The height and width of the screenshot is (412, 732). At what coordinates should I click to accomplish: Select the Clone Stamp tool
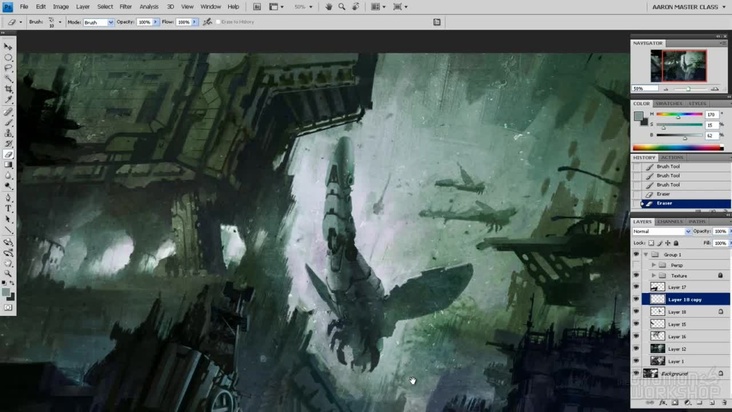(8, 133)
